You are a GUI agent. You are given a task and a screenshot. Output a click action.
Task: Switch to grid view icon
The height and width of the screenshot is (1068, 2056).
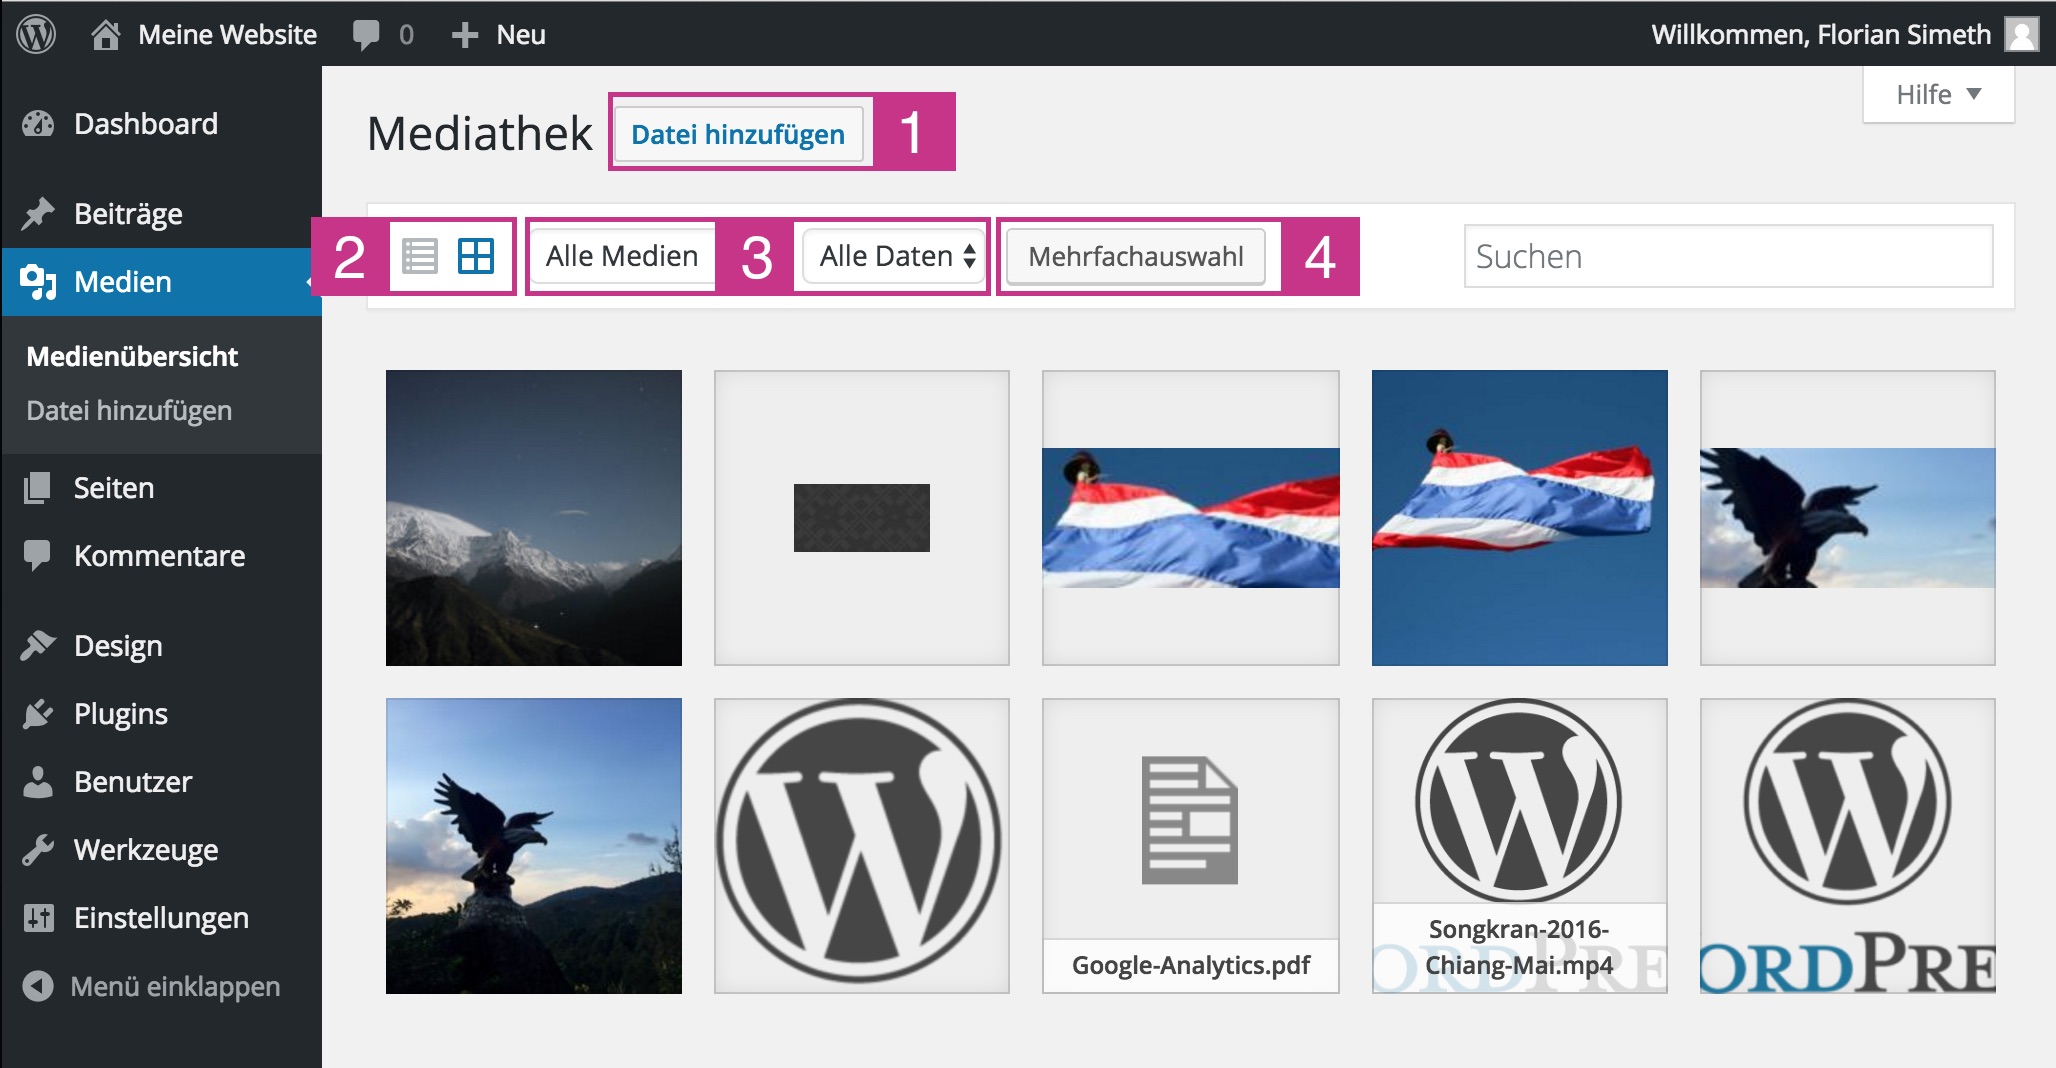tap(475, 256)
